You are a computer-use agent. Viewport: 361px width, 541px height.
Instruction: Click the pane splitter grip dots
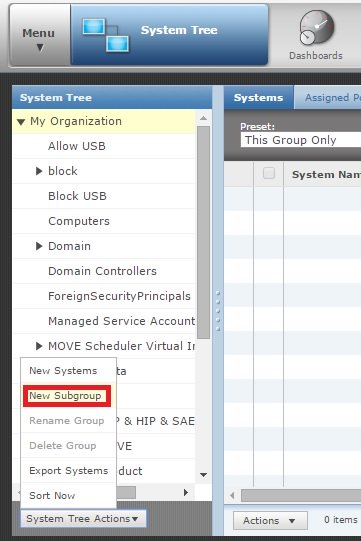pos(218,311)
